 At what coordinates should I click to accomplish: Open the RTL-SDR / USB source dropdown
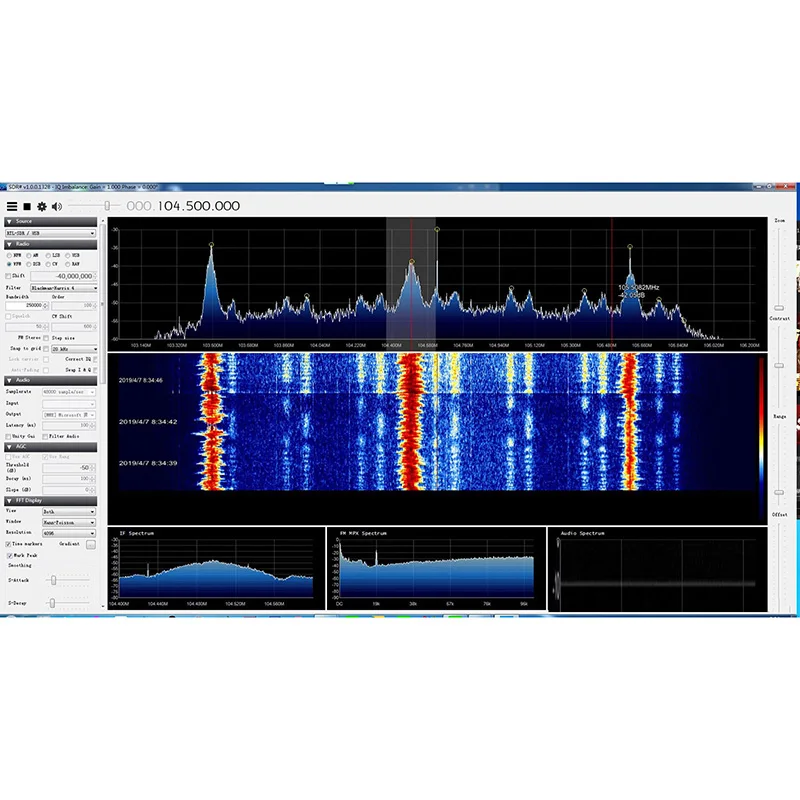51,233
